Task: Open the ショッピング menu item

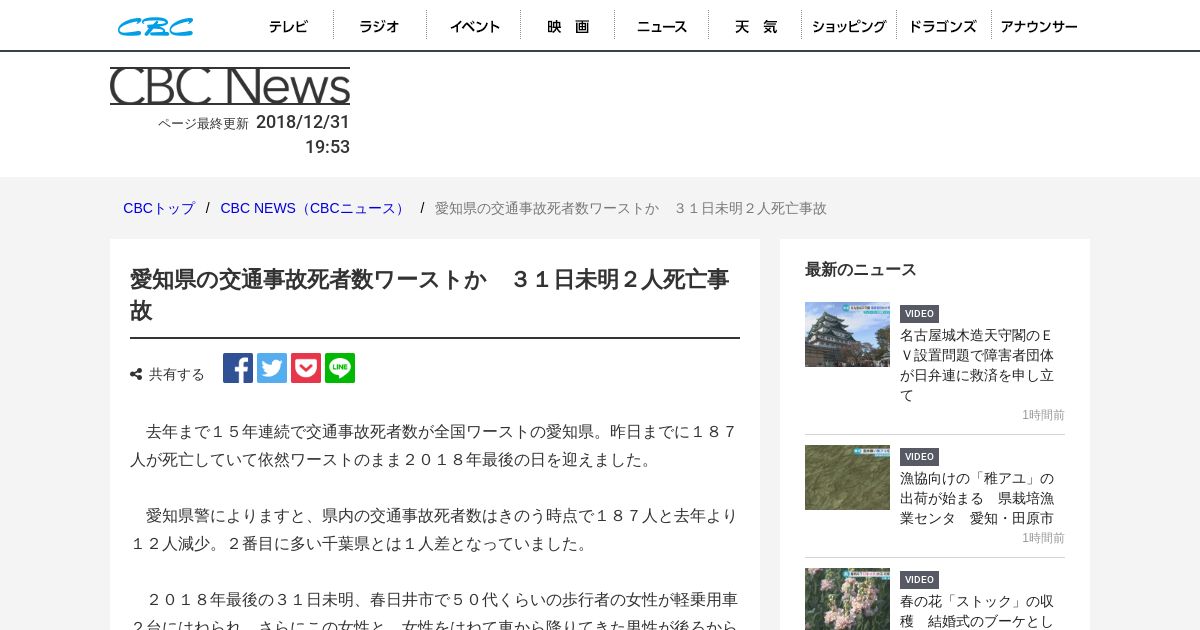Action: 849,26
